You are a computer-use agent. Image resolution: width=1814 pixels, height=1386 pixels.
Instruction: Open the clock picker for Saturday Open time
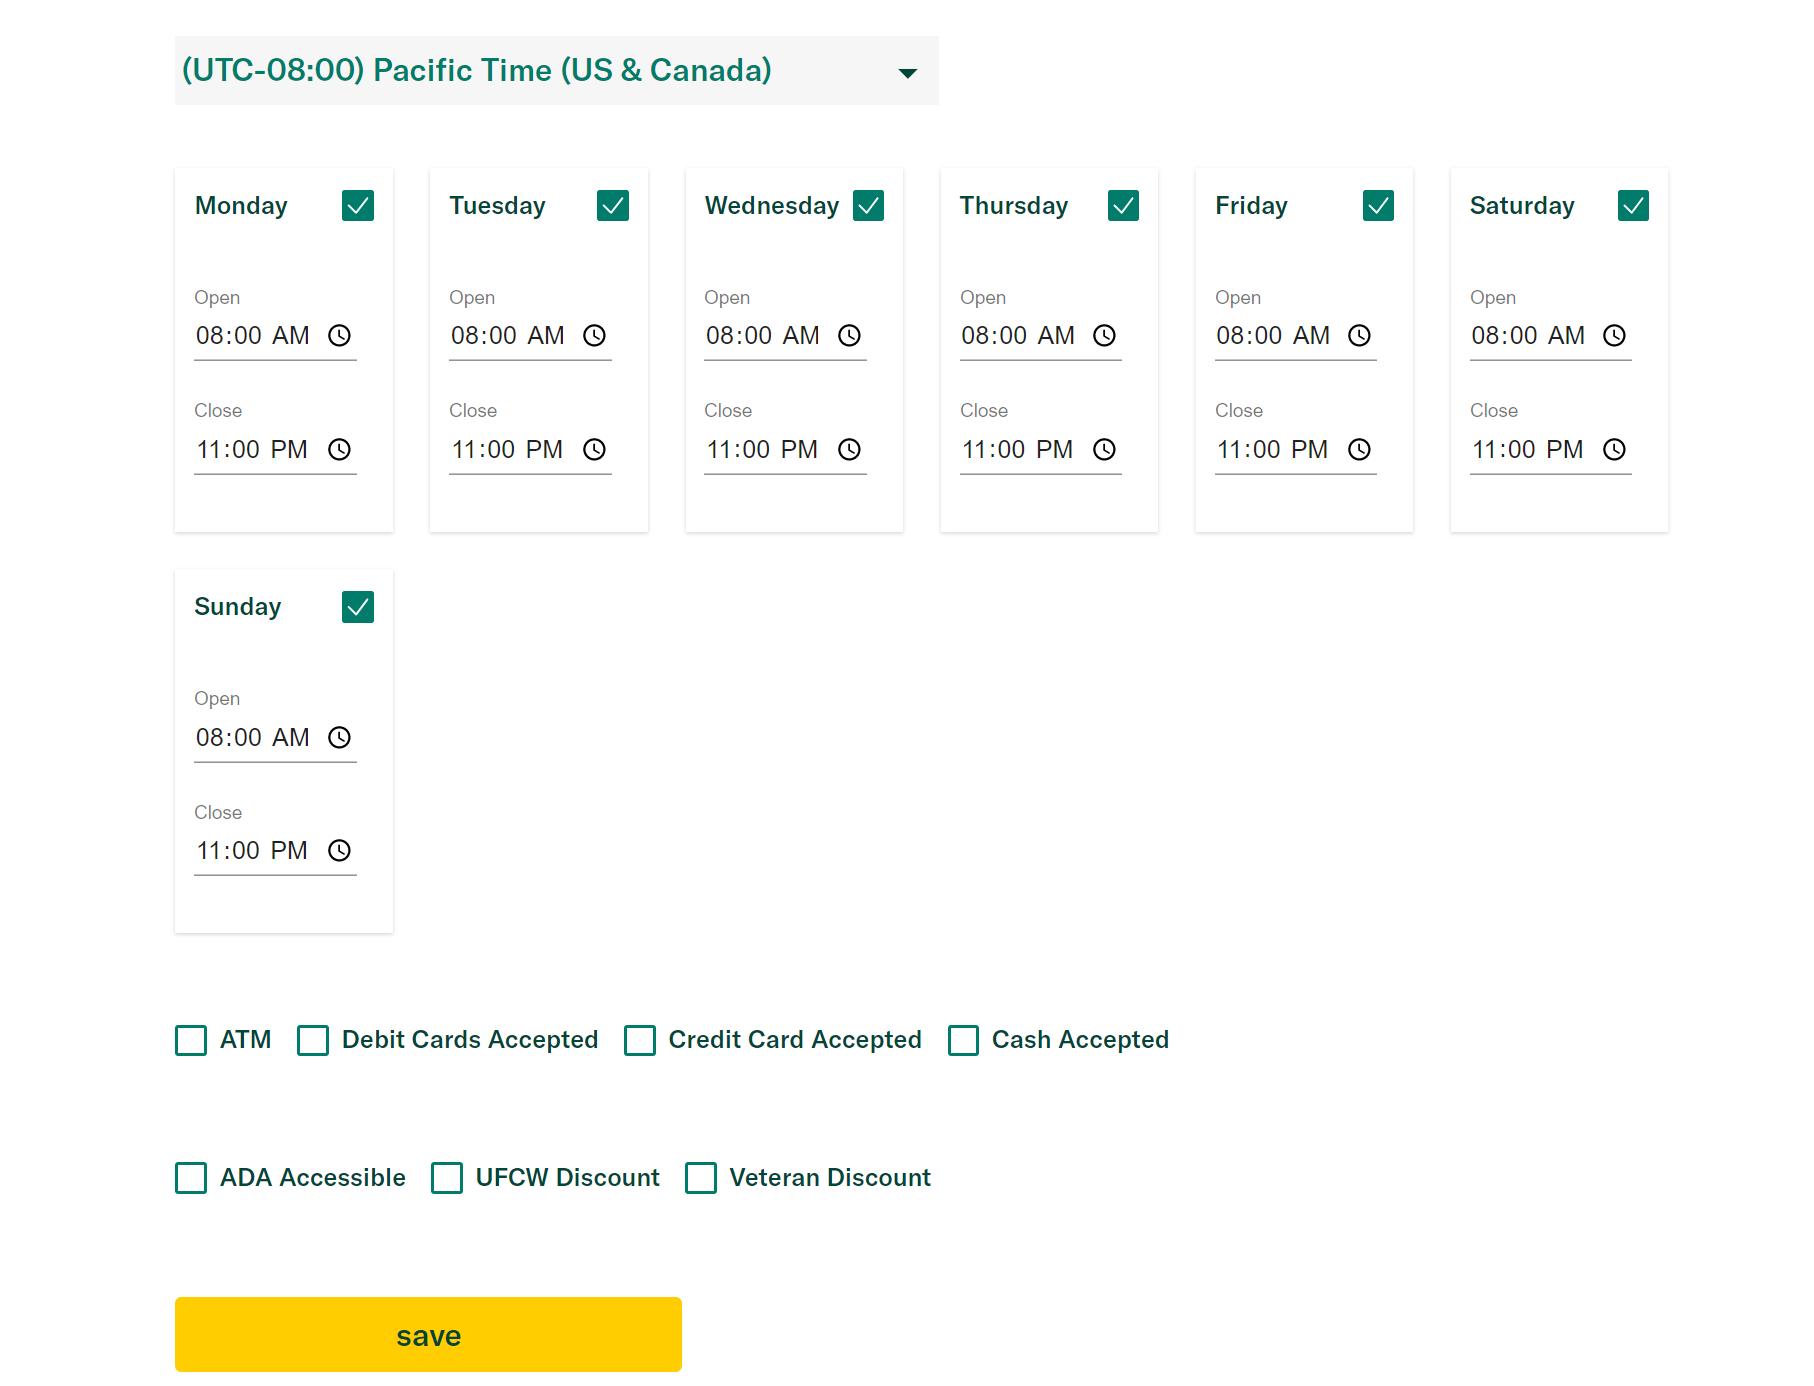pyautogui.click(x=1615, y=335)
